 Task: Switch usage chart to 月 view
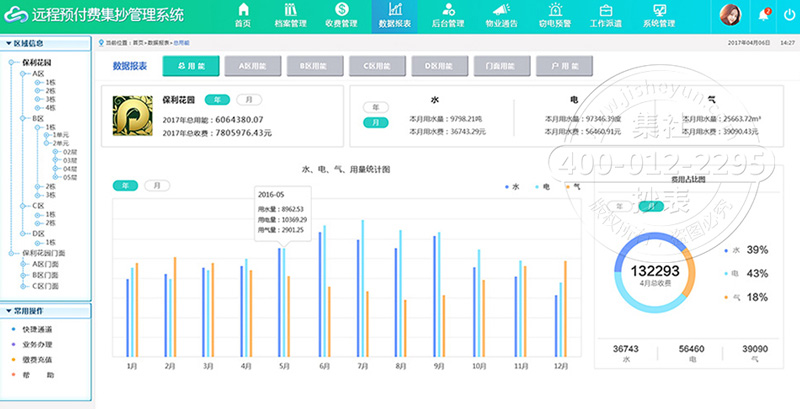157,185
